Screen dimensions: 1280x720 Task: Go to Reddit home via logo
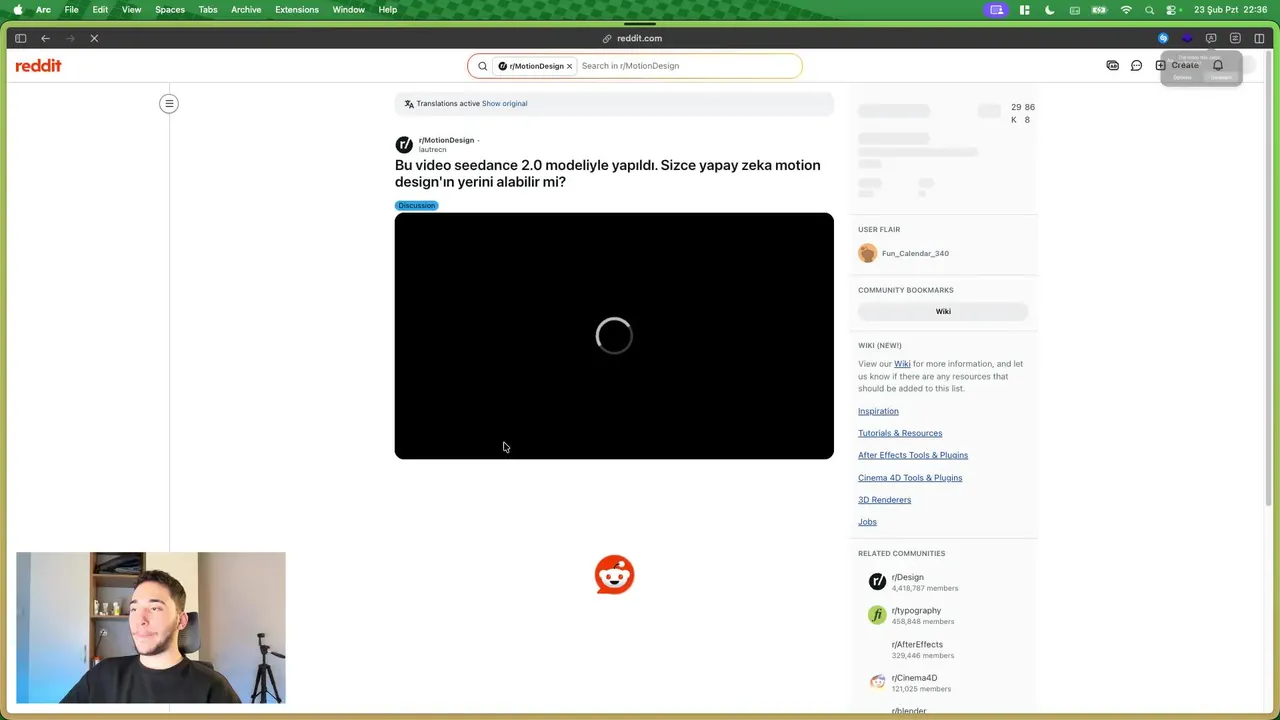point(38,66)
